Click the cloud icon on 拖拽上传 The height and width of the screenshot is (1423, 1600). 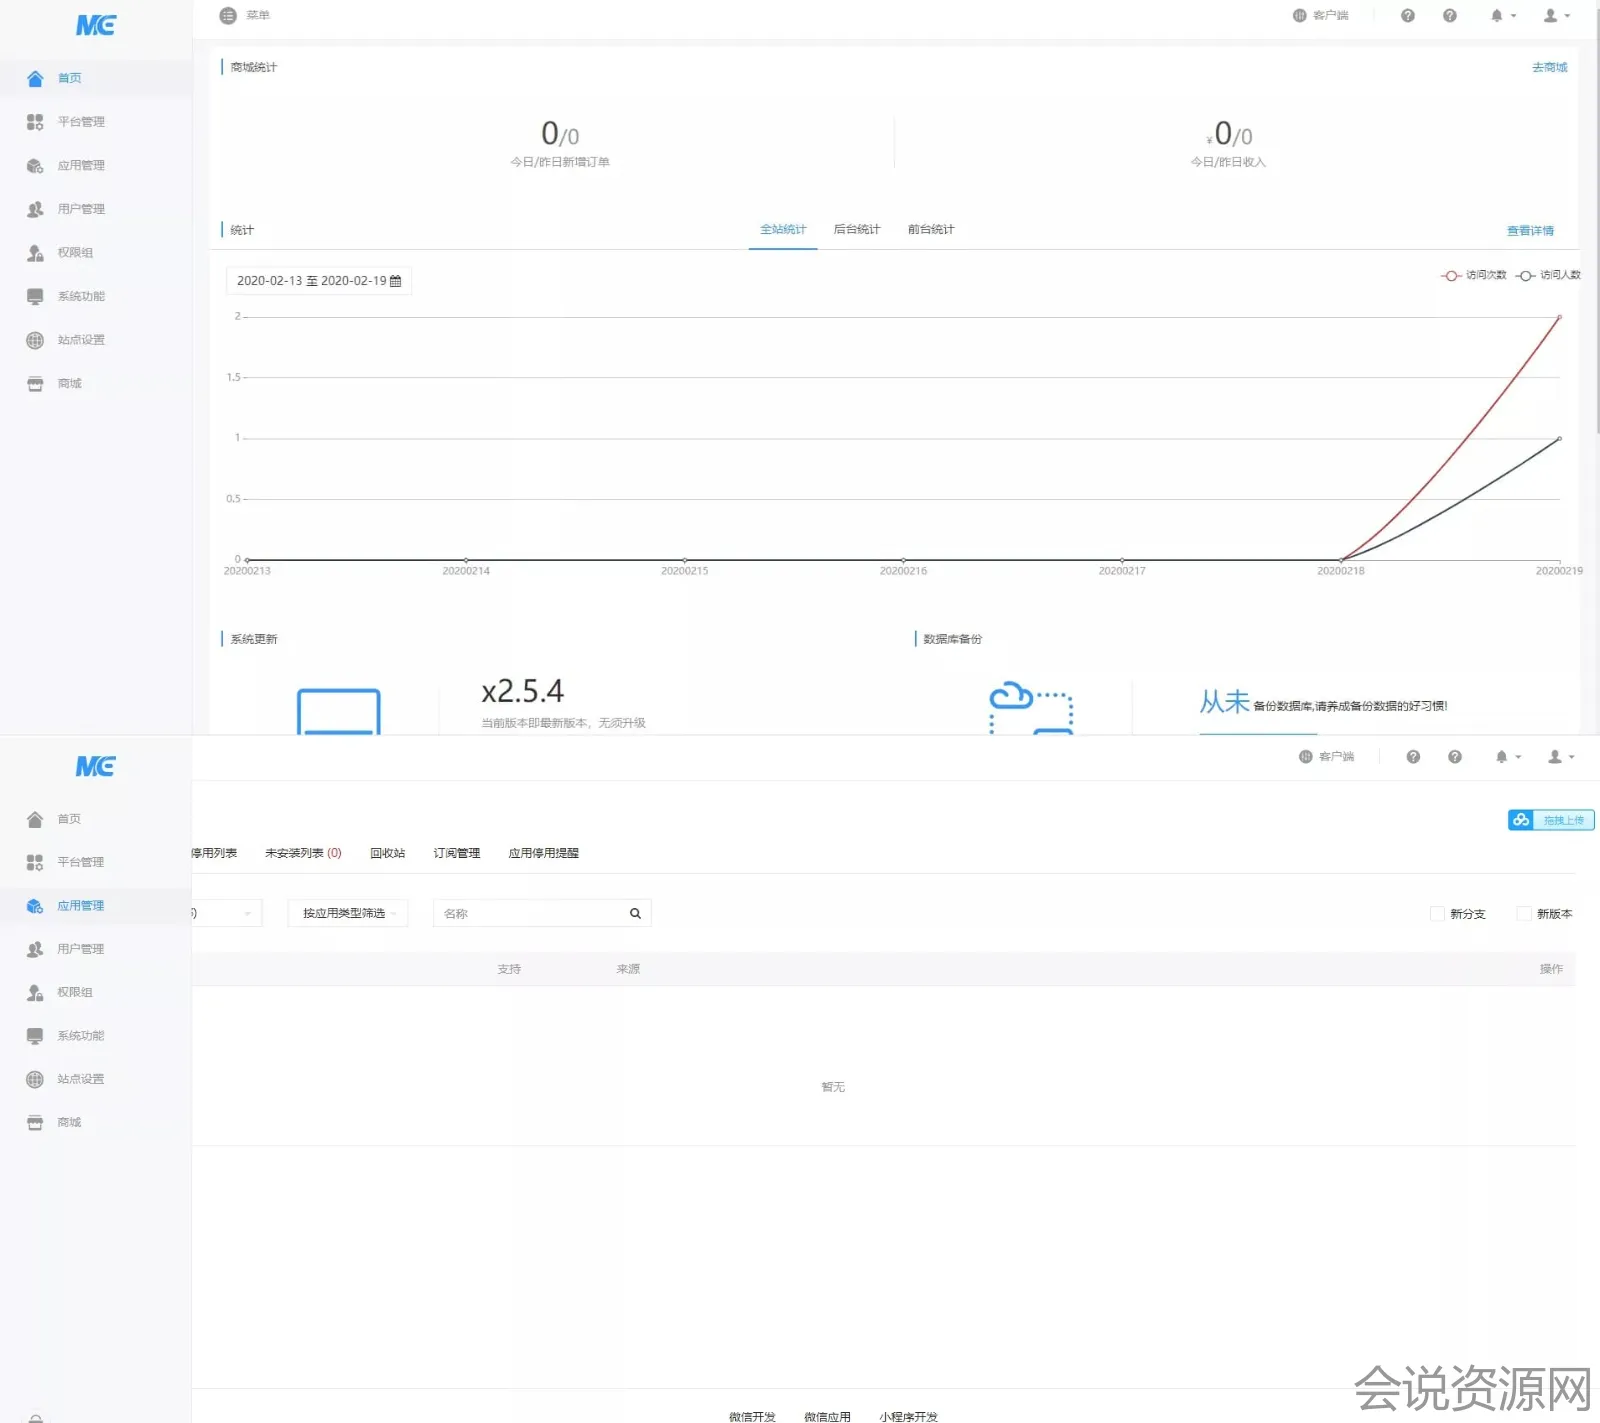(x=1521, y=820)
